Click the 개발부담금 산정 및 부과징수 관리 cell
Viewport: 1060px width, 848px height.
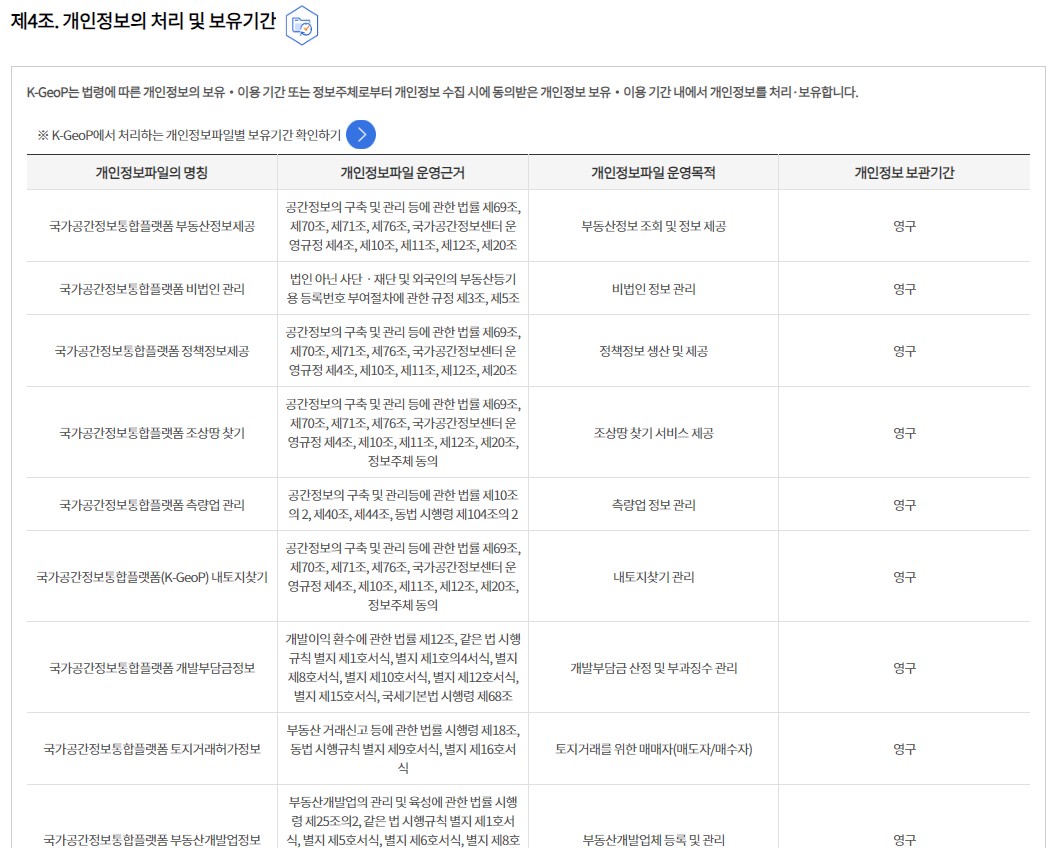(x=653, y=668)
